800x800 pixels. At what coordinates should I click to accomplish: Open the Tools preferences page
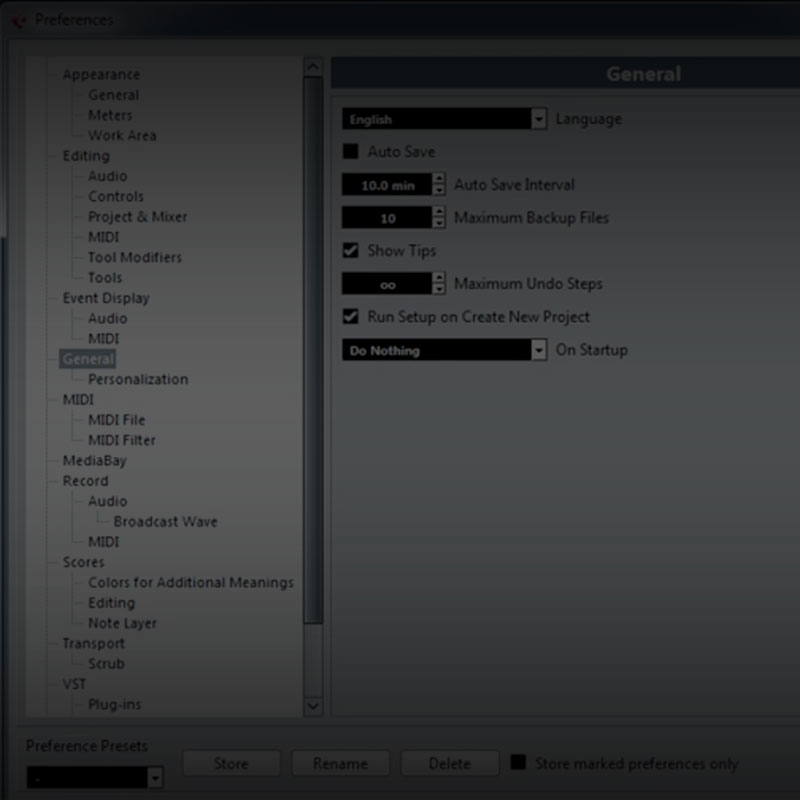coord(105,278)
